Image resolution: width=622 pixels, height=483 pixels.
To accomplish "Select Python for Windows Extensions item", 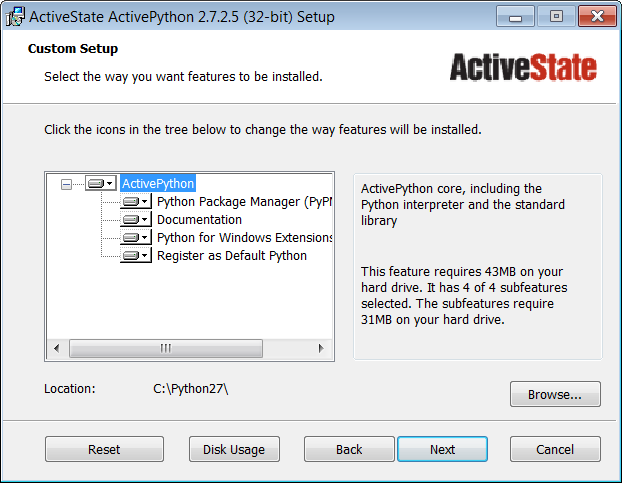I will pos(244,238).
